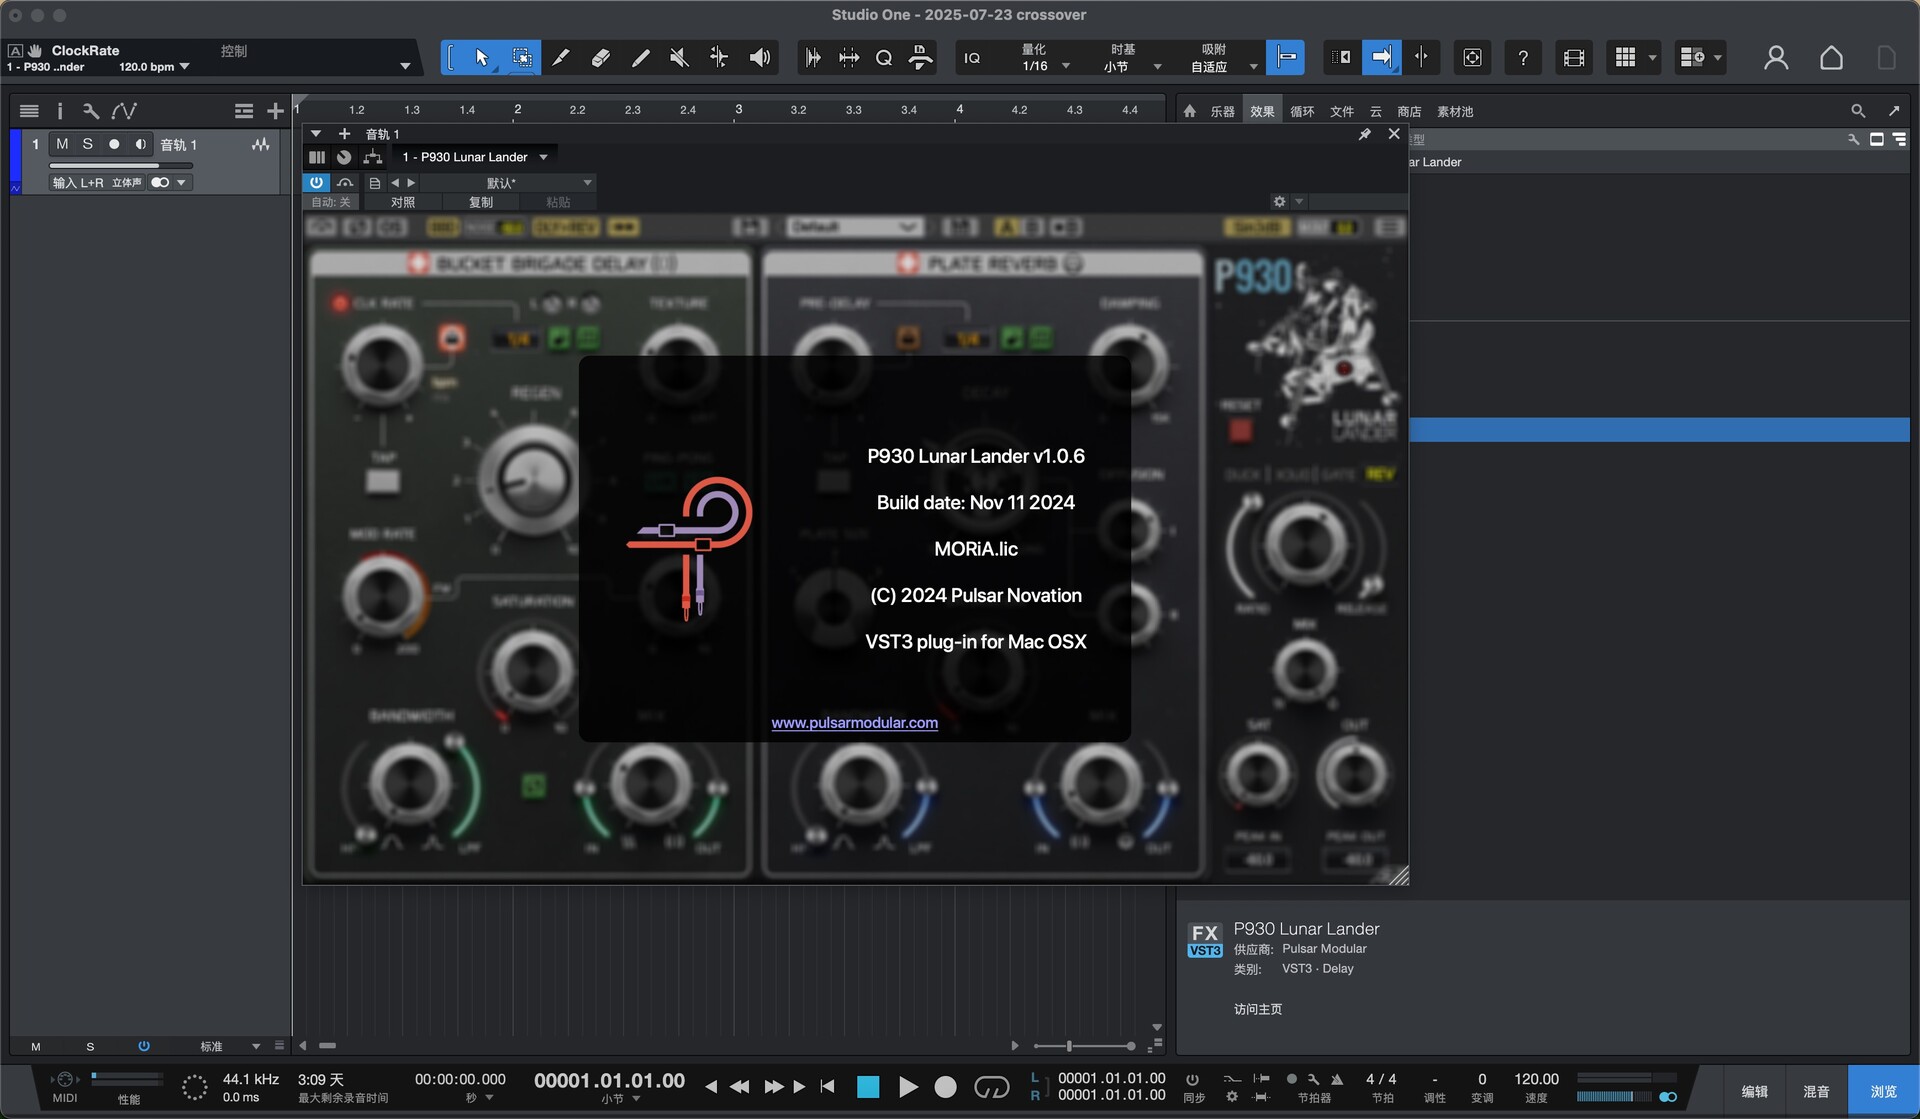
Task: Switch to the 商店 browser tab
Action: coord(1409,111)
